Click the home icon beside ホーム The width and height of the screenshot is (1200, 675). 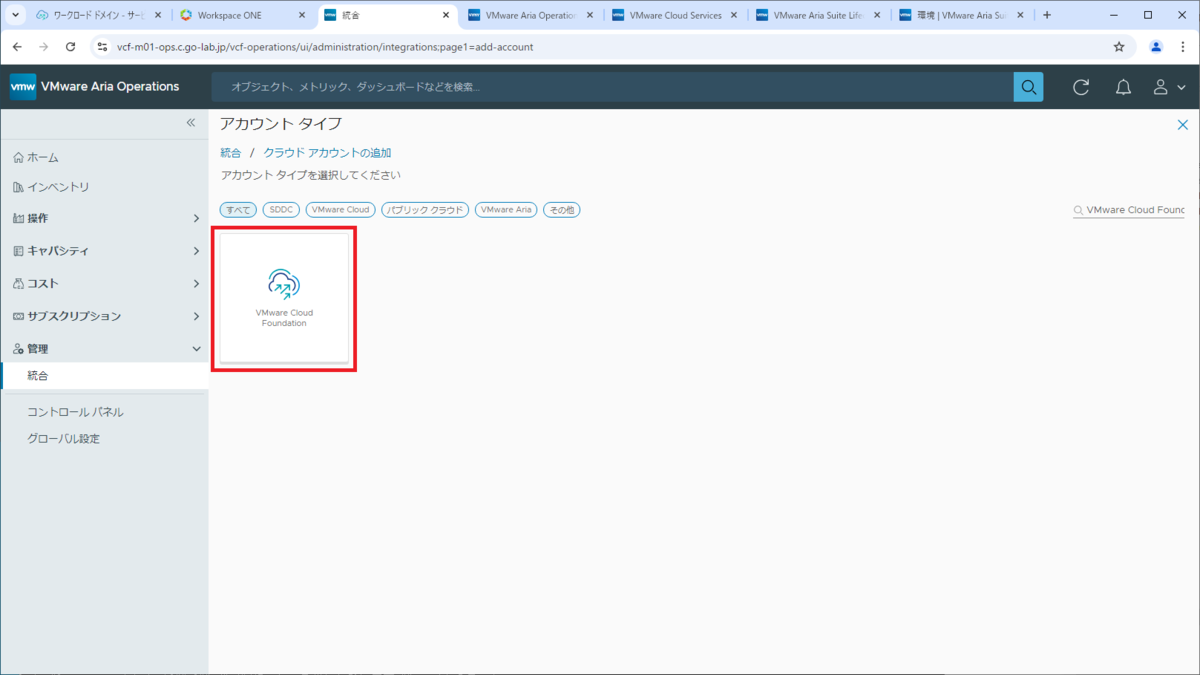pyautogui.click(x=18, y=157)
